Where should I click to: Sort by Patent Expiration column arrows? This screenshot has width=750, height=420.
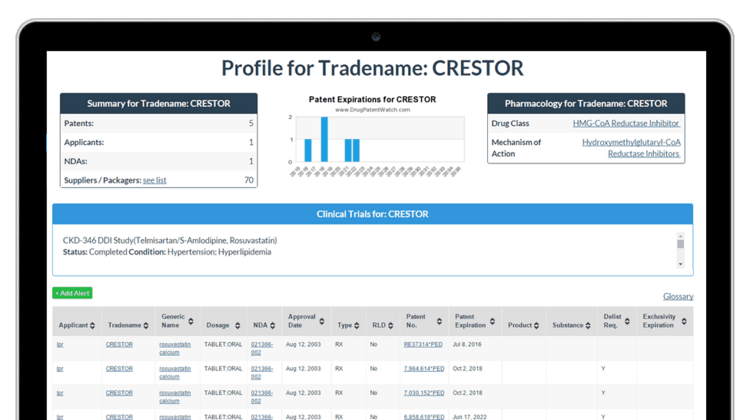[492, 321]
